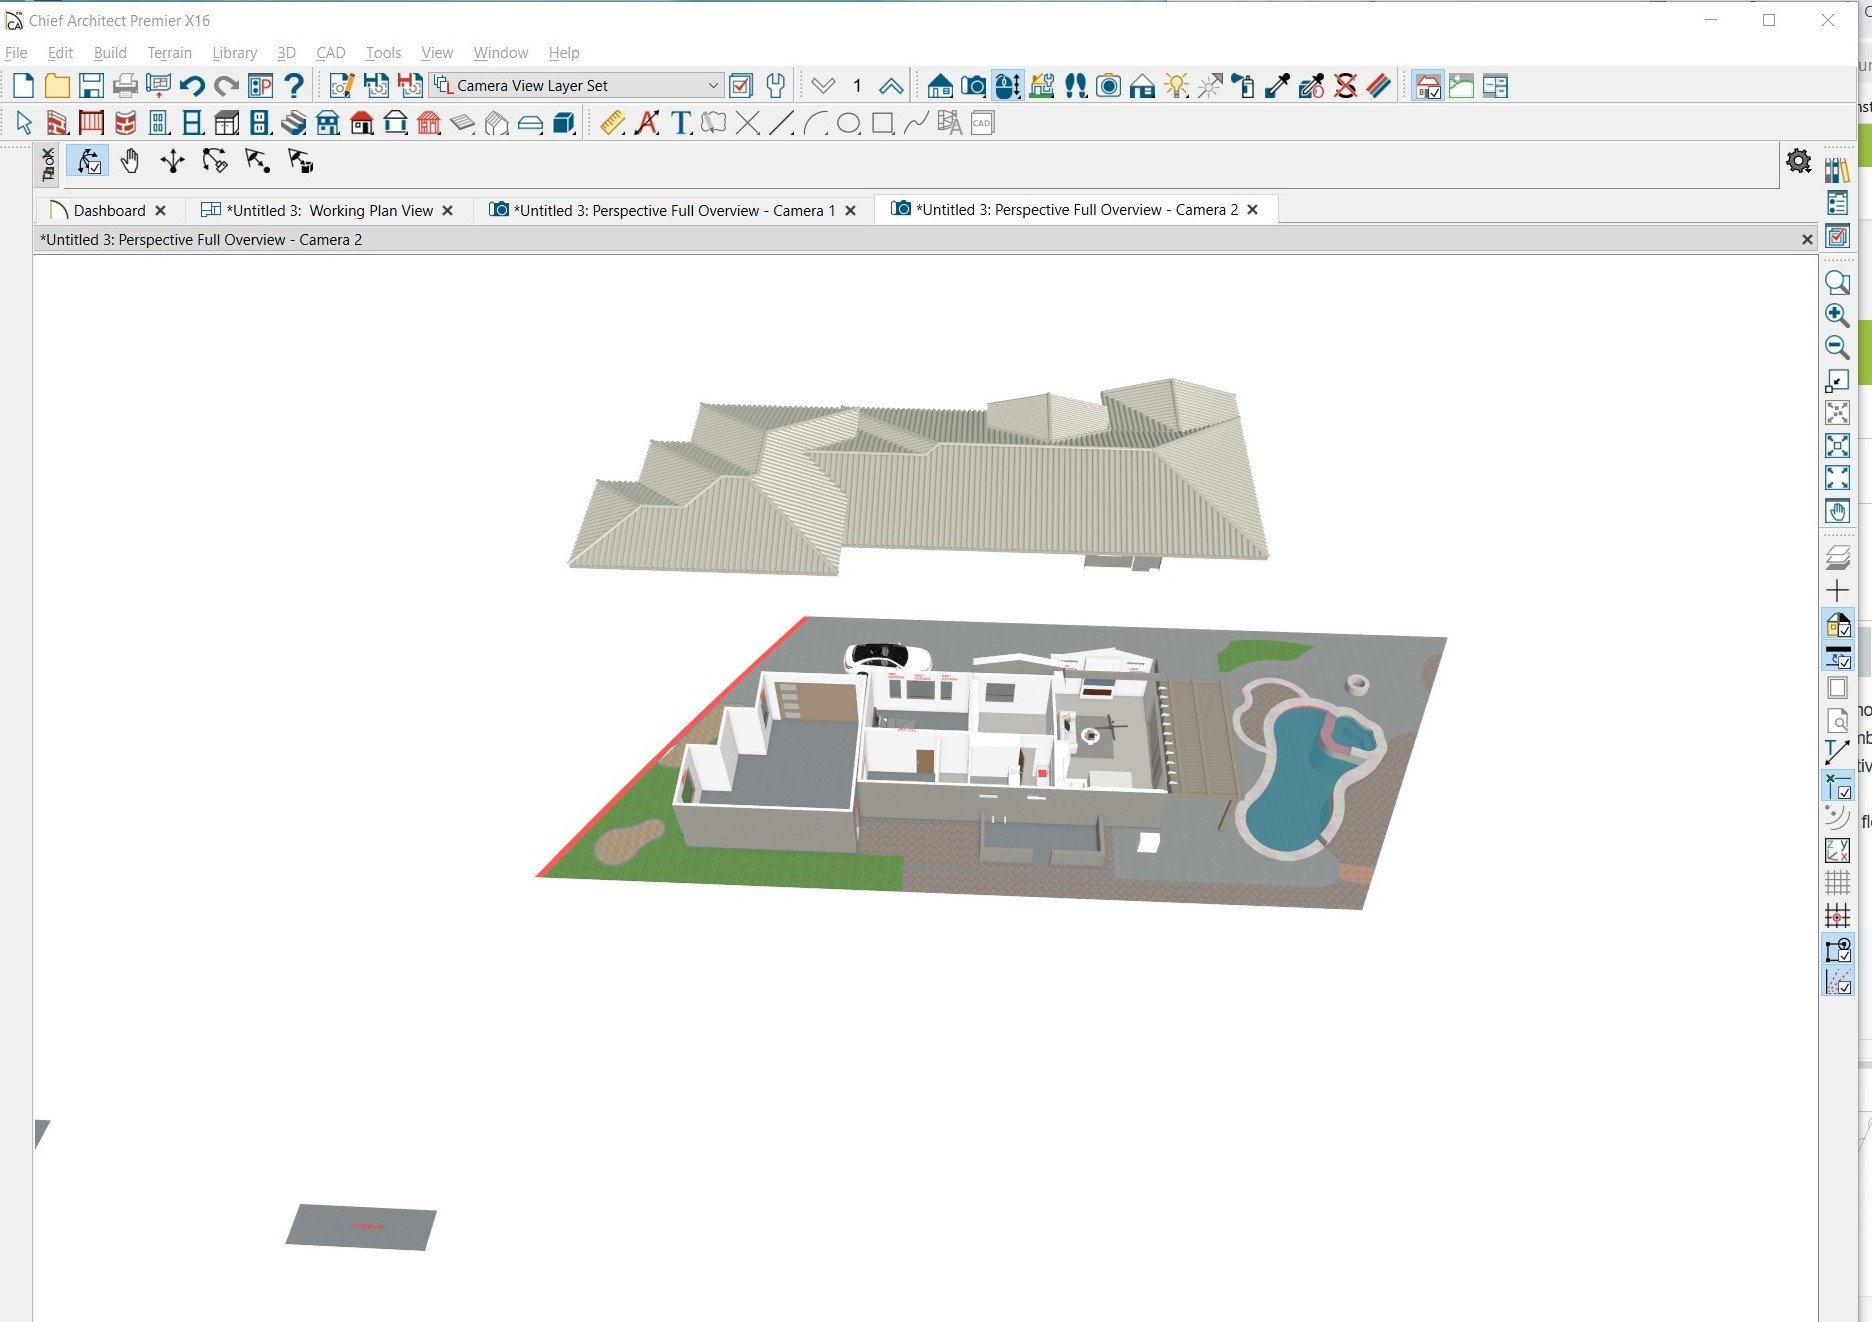Select the Pan Camera hand tool

coord(130,162)
